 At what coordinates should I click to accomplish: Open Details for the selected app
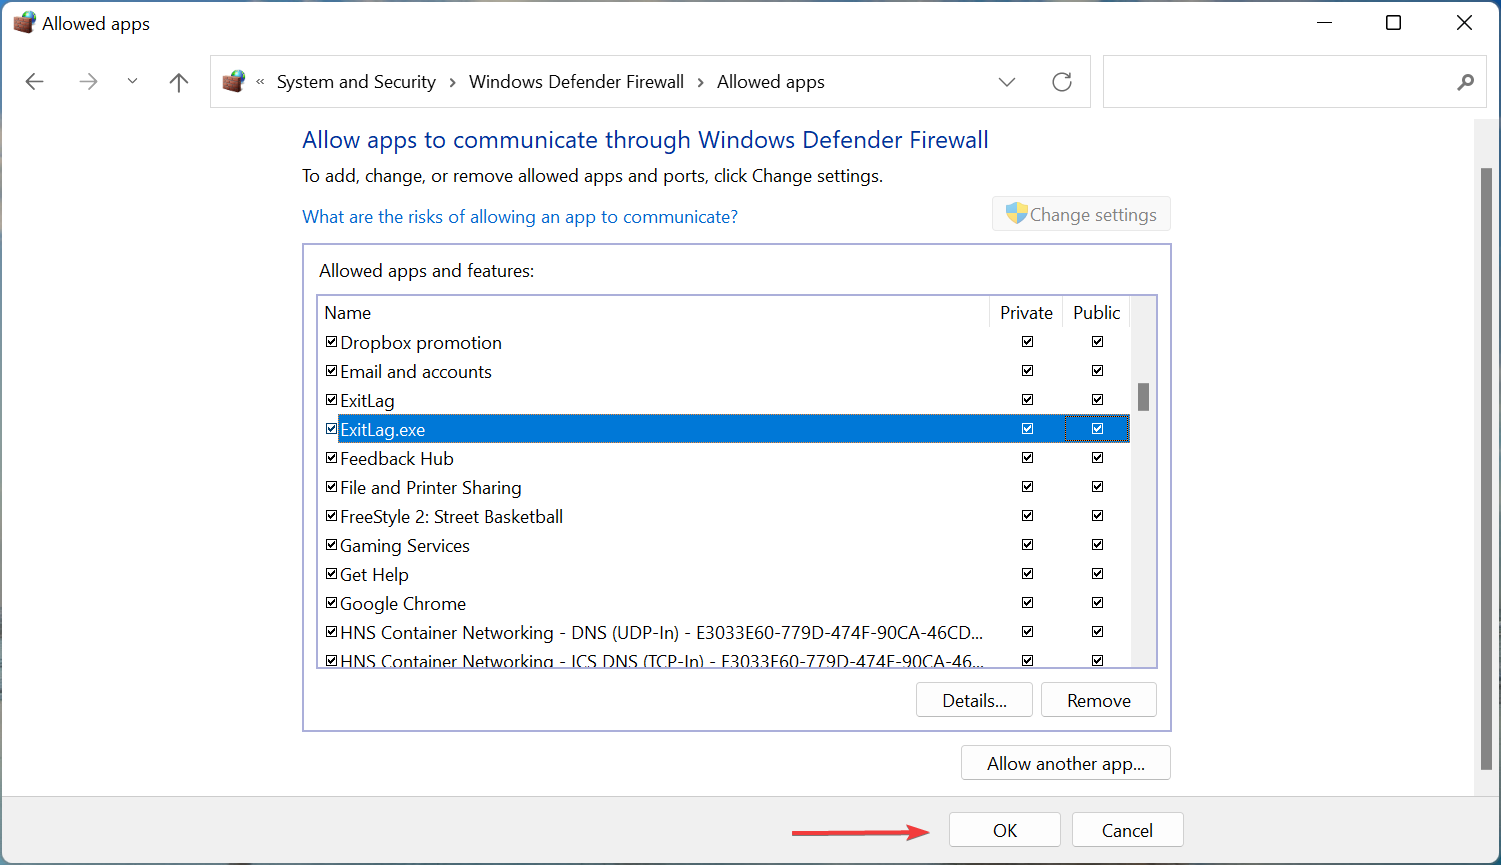974,700
